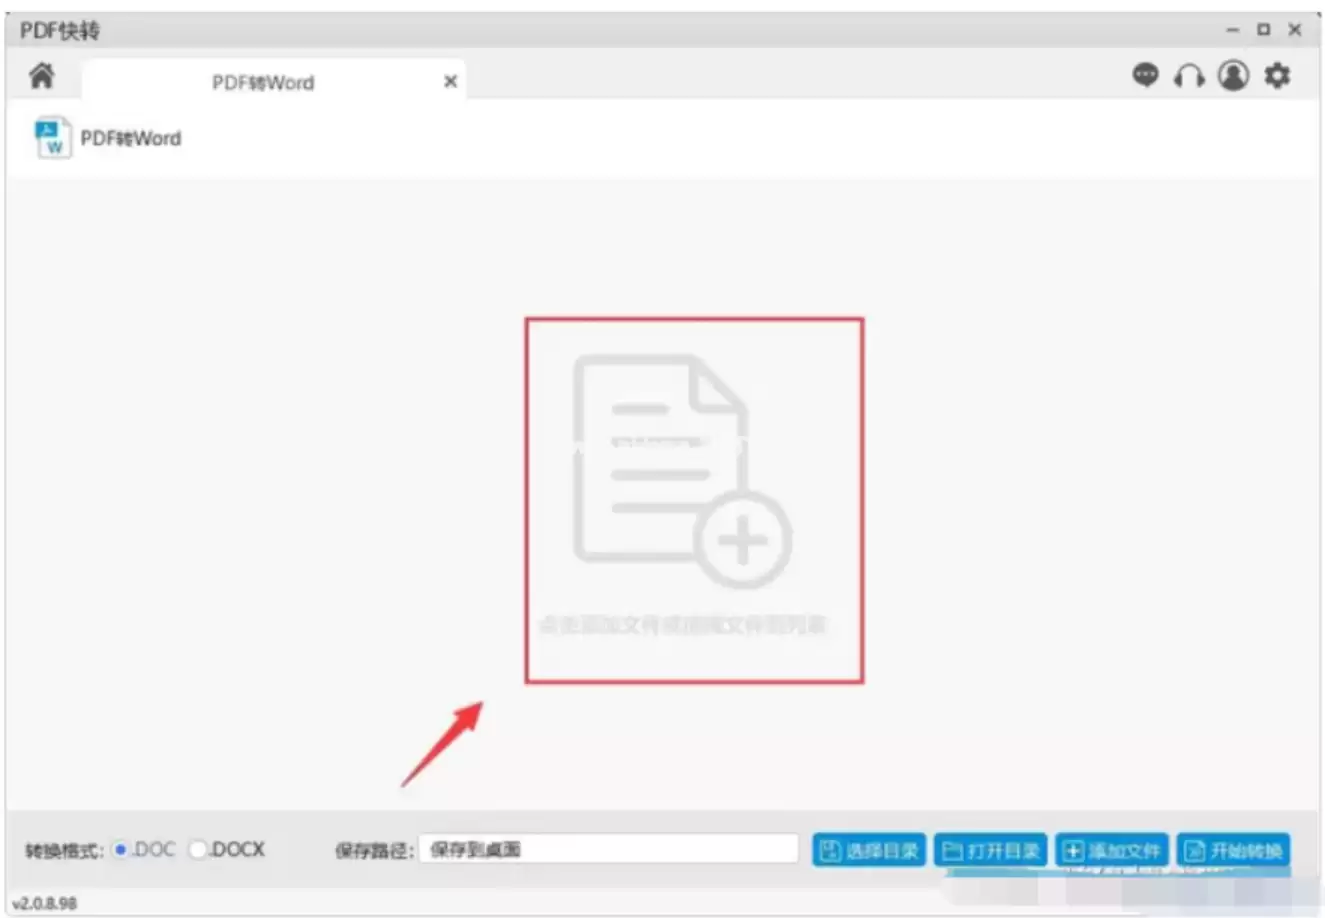Click the 选择目录 button
Image resolution: width=1325 pixels, height=918 pixels.
coord(868,851)
